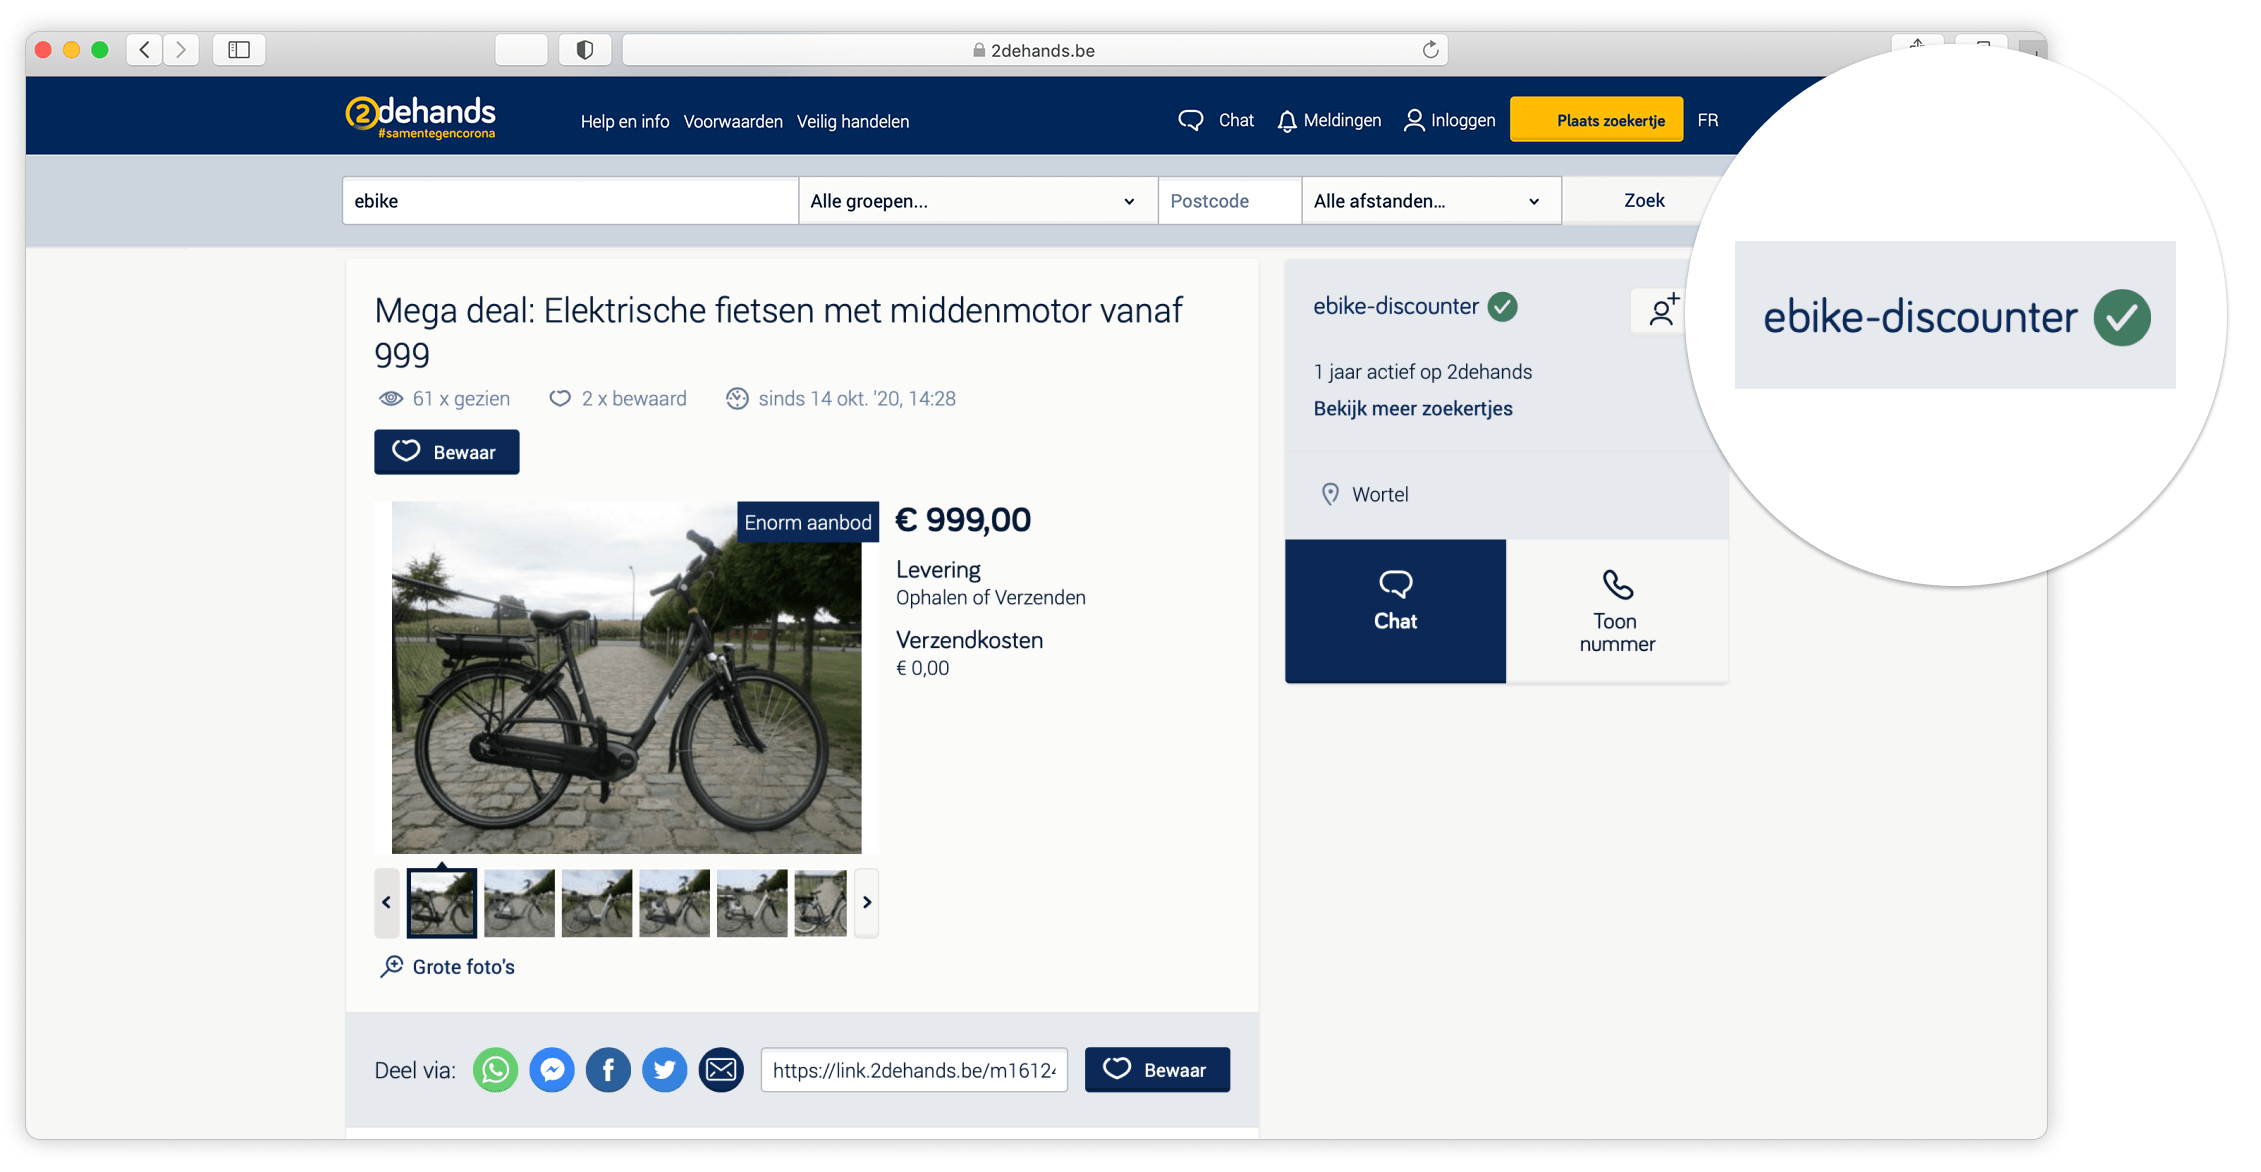Image resolution: width=2261 pixels, height=1172 pixels.
Task: Click the reload page icon
Action: [1430, 50]
